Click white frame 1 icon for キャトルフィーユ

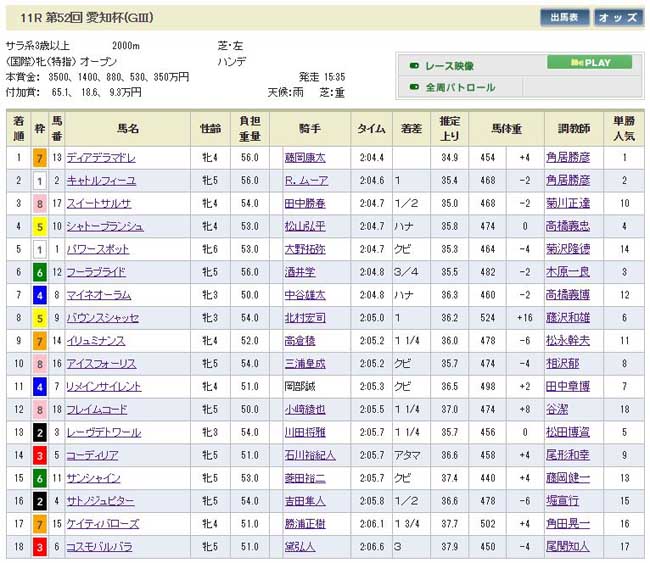coord(39,181)
